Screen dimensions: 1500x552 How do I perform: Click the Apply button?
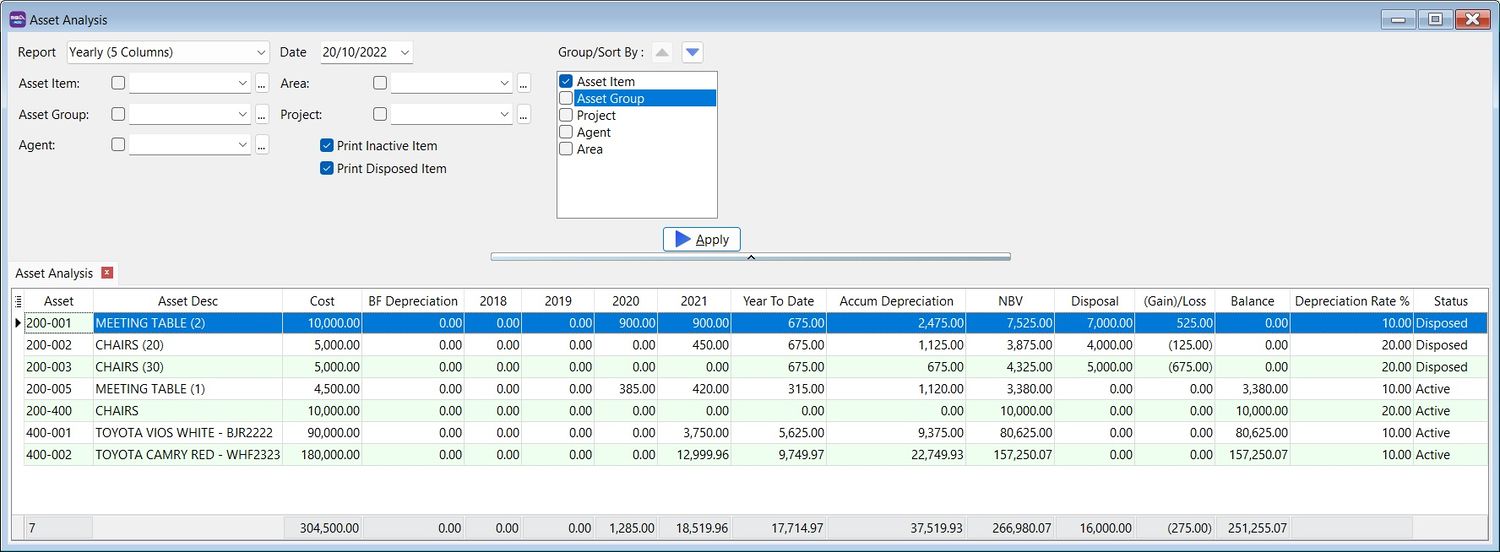(702, 239)
